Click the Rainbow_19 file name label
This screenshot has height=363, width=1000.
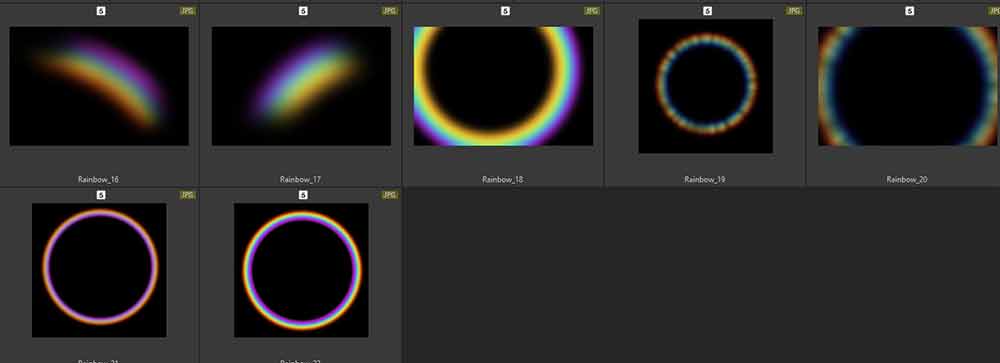(705, 179)
